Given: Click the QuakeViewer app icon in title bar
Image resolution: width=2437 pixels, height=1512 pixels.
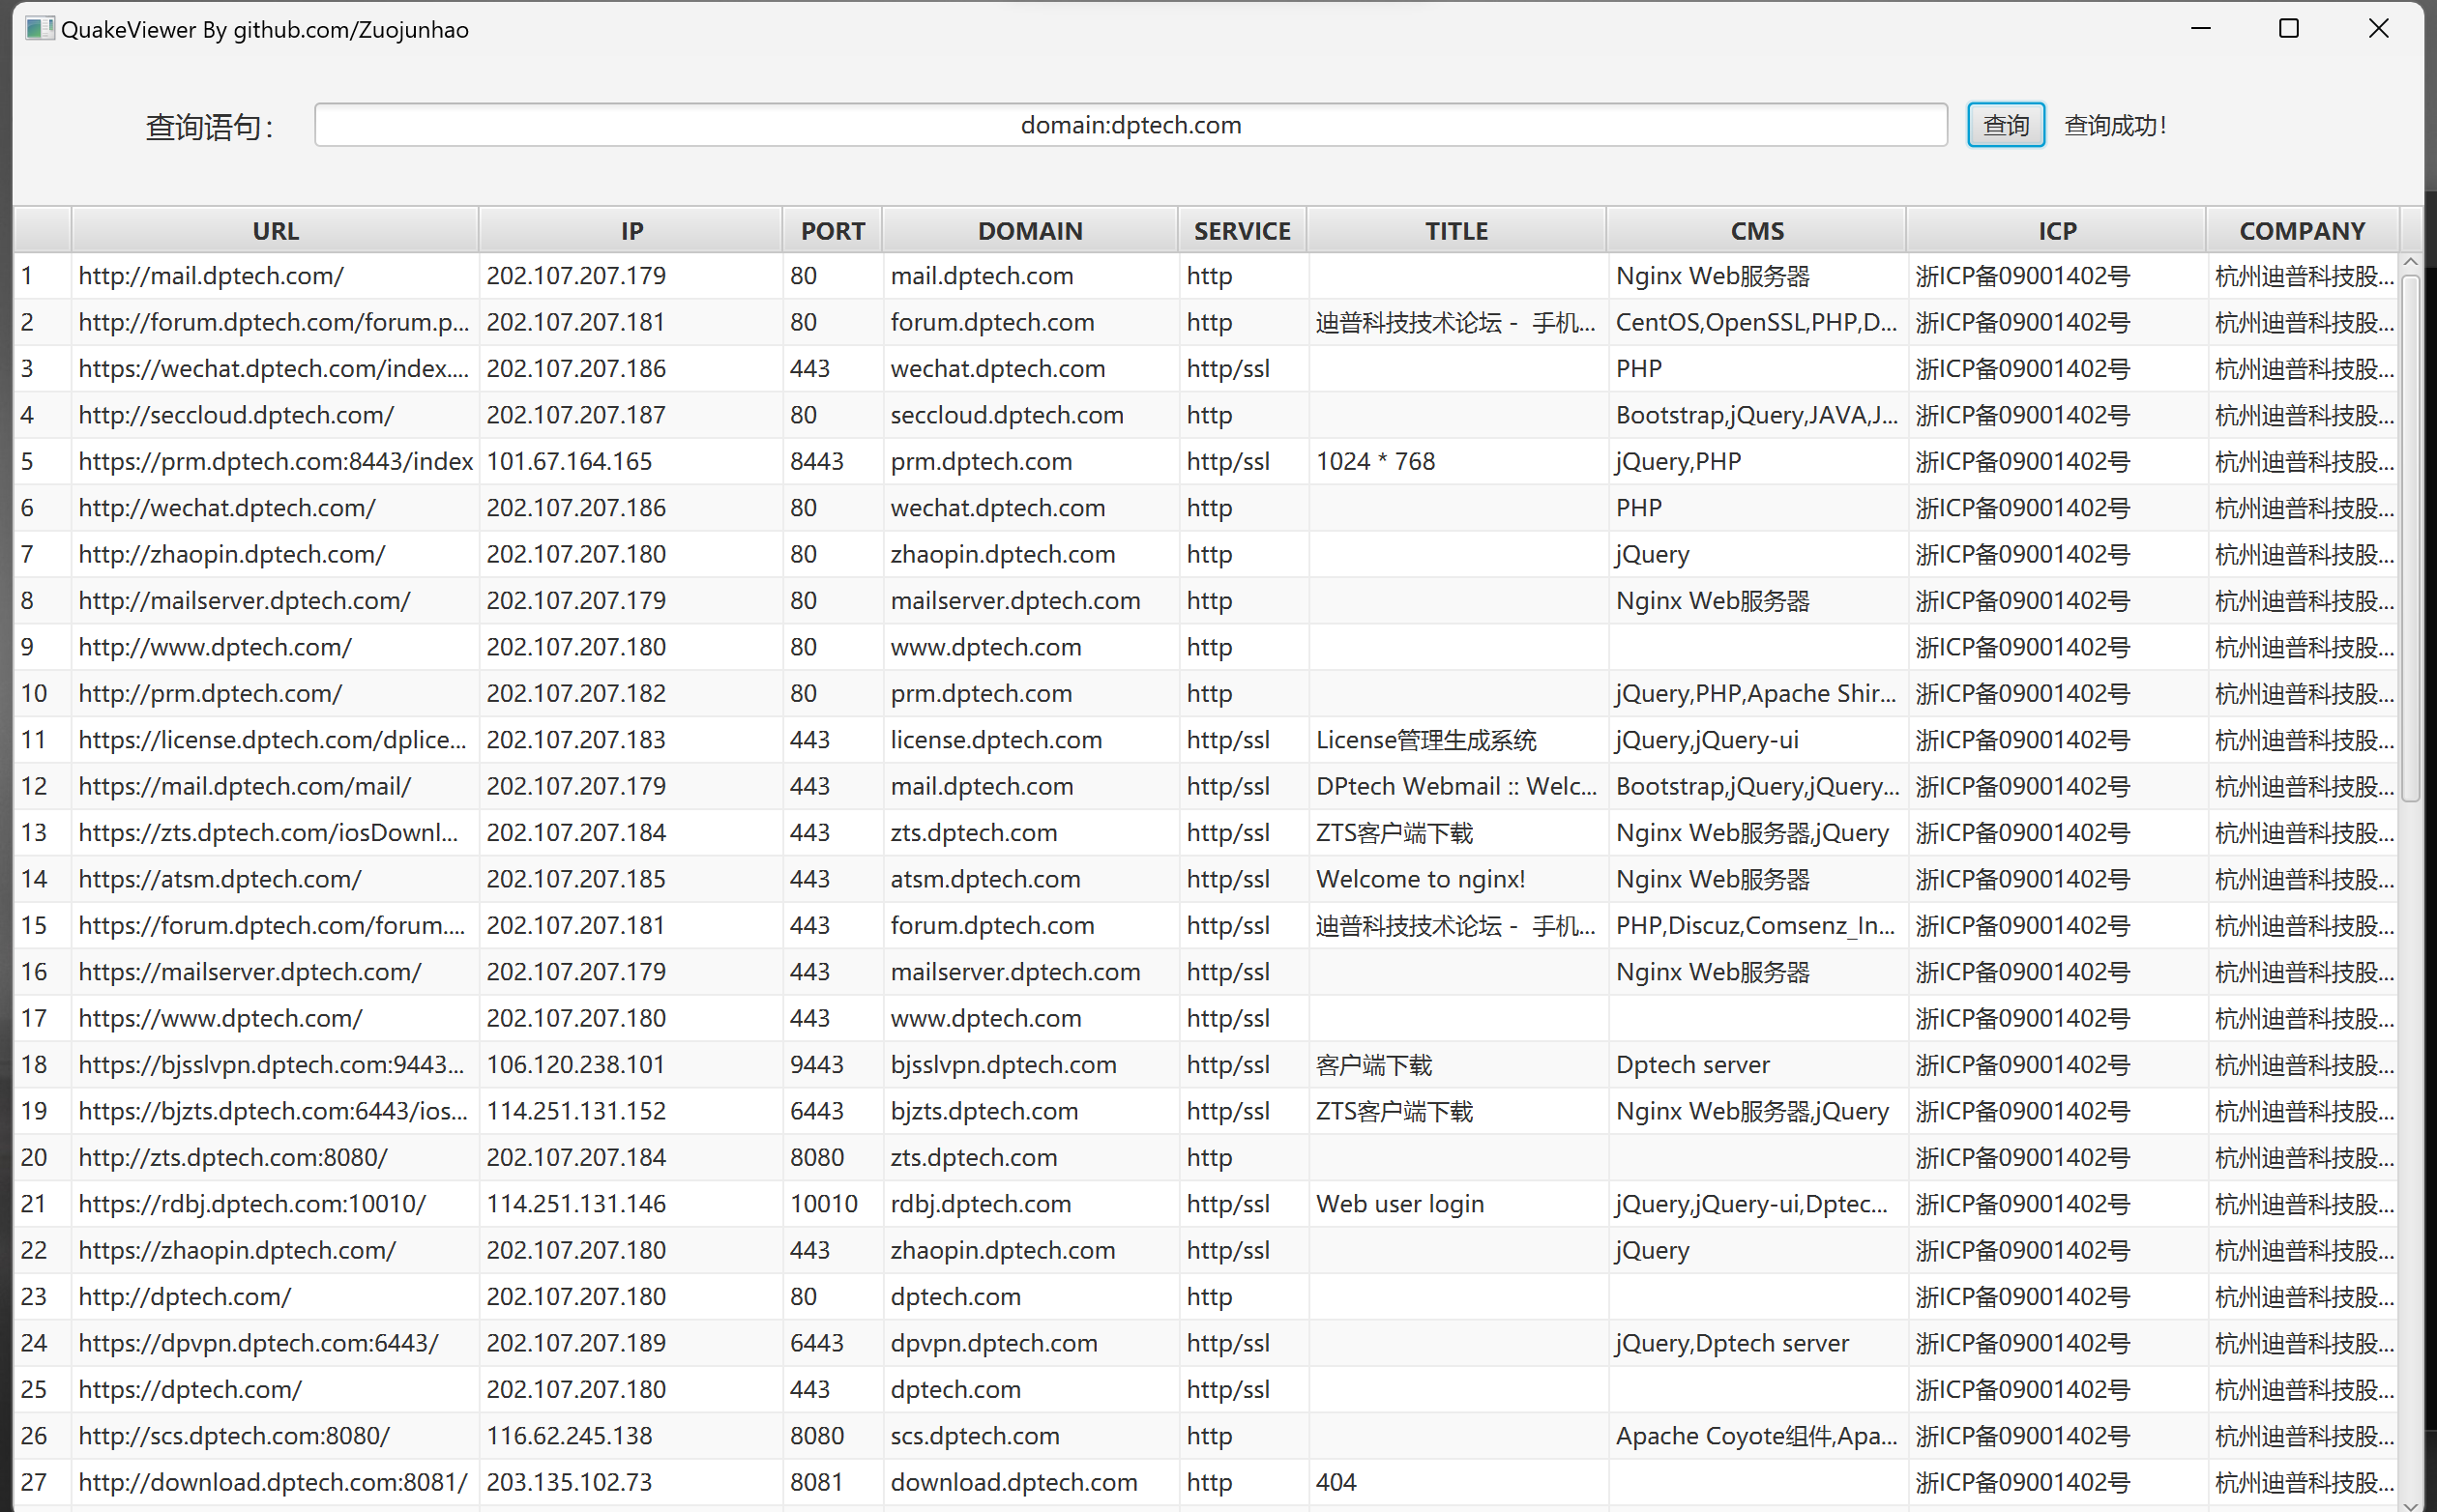Looking at the screenshot, I should pyautogui.click(x=39, y=28).
